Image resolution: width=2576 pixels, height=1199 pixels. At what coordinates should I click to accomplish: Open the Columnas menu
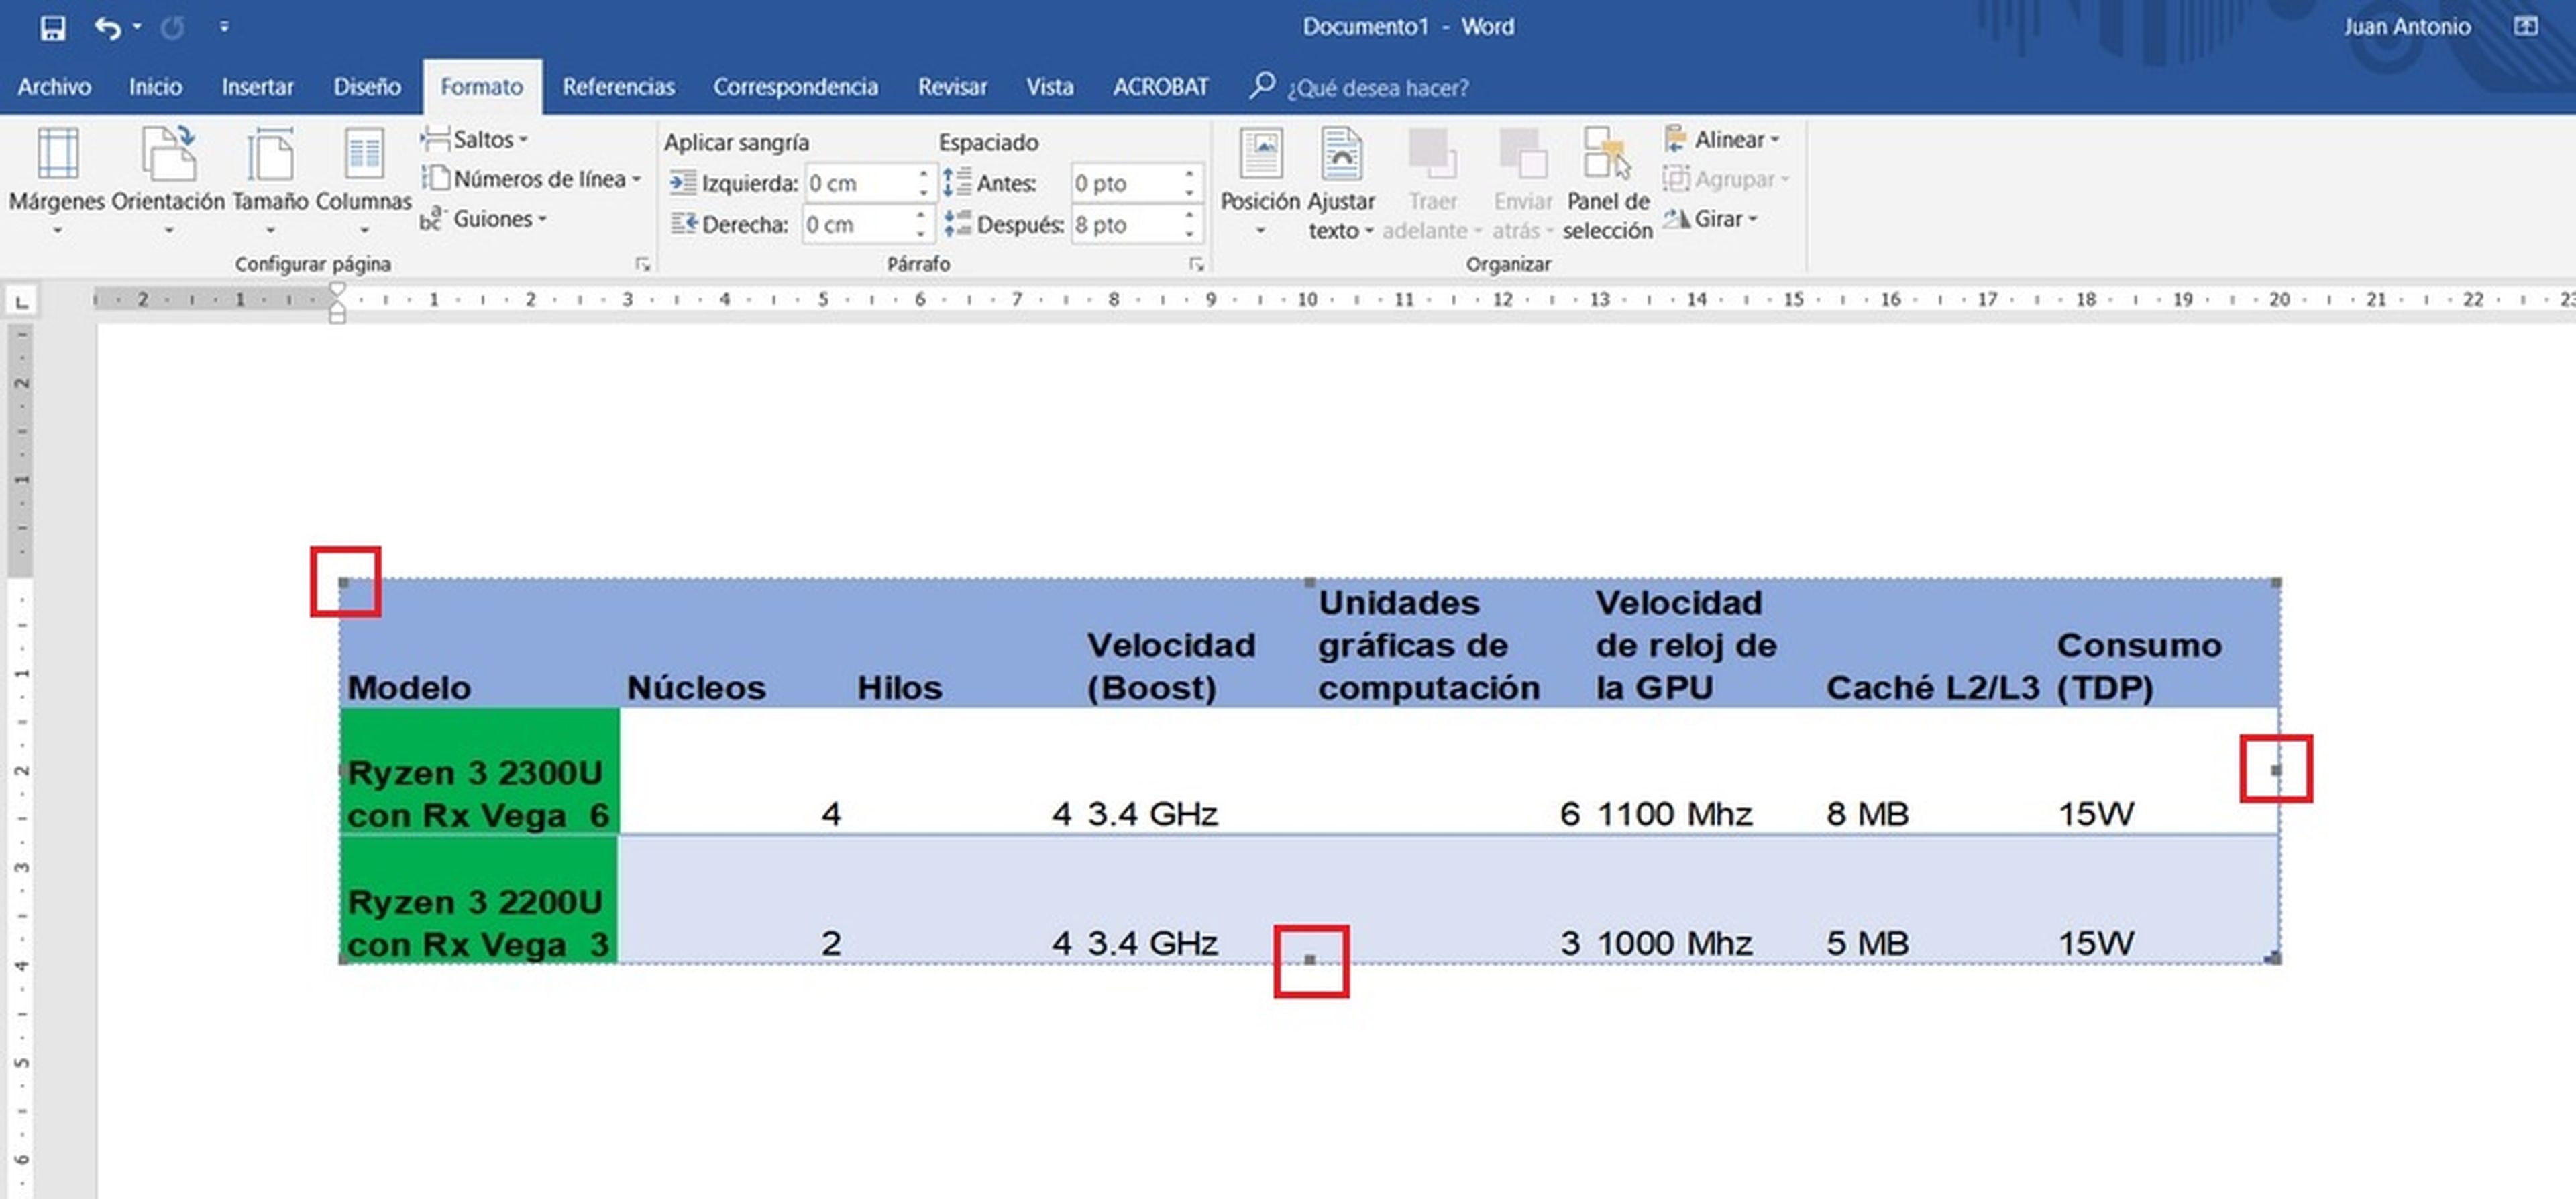(364, 181)
